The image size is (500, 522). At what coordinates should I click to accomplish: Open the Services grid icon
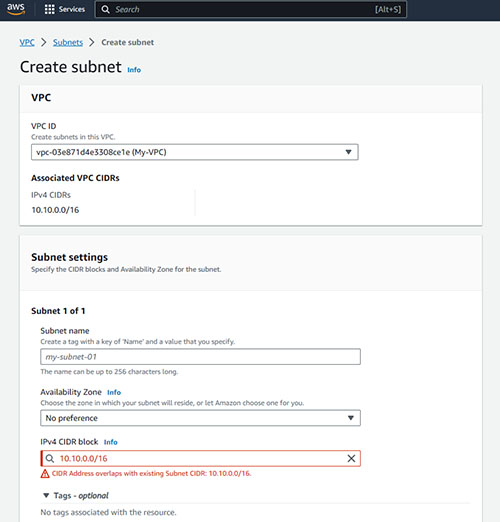(49, 9)
